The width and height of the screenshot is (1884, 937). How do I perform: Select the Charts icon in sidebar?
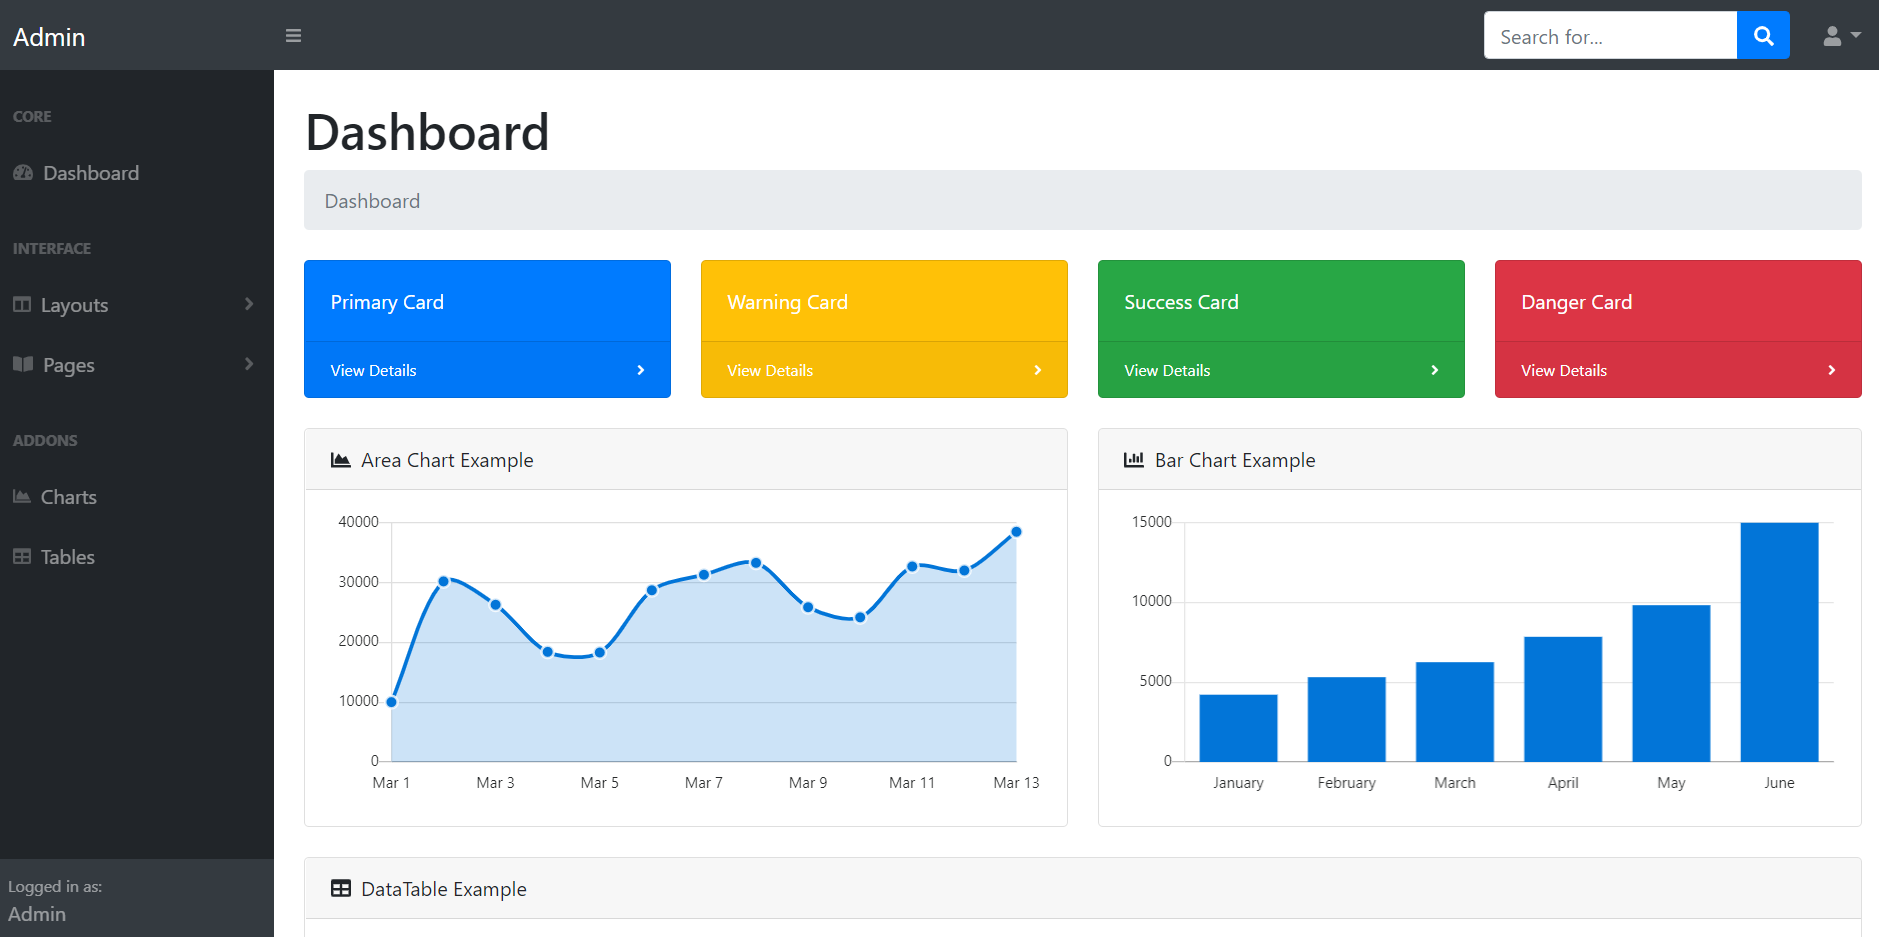[22, 496]
